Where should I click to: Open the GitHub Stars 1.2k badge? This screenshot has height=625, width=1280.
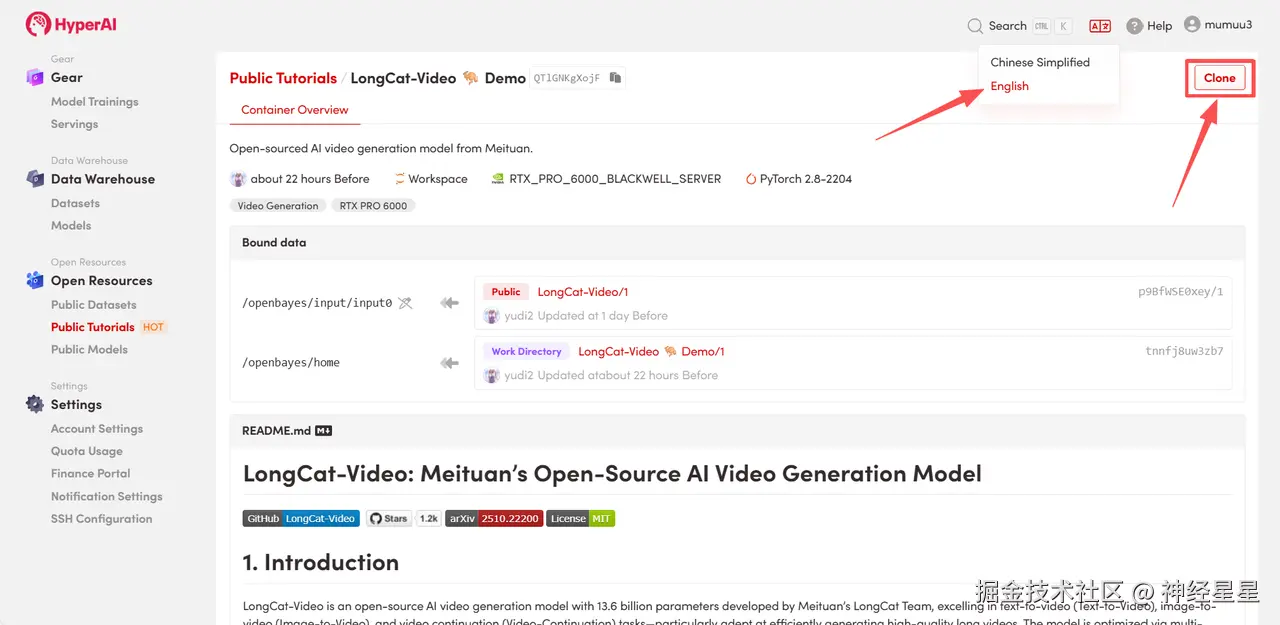pos(404,519)
